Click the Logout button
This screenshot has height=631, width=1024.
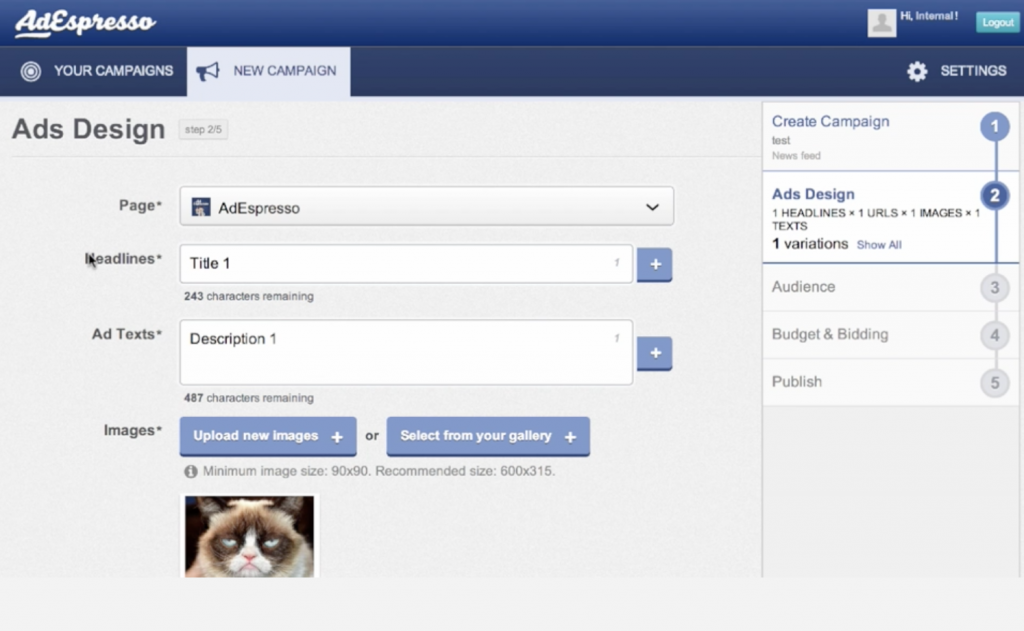click(x=997, y=22)
